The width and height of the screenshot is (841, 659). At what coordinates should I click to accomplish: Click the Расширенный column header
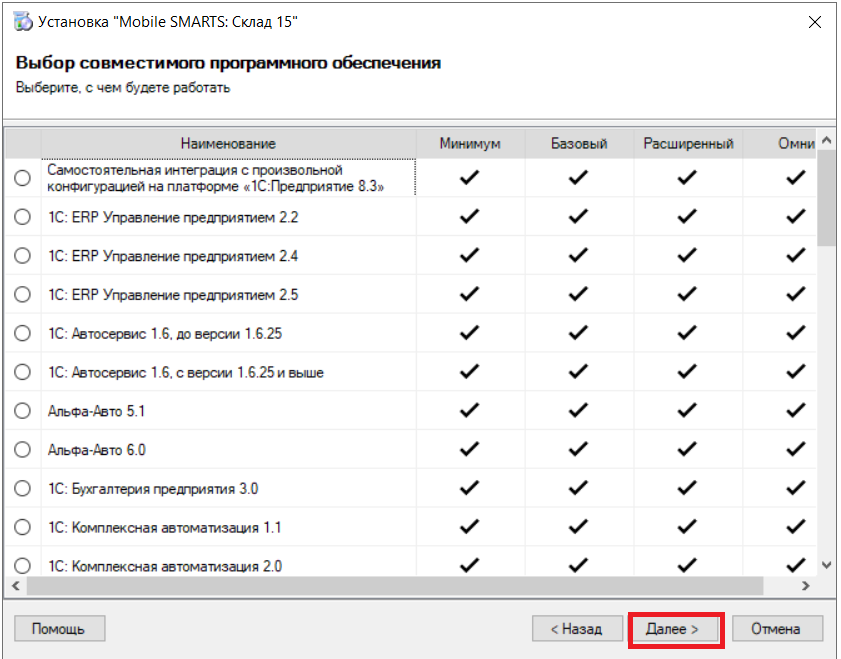[688, 143]
